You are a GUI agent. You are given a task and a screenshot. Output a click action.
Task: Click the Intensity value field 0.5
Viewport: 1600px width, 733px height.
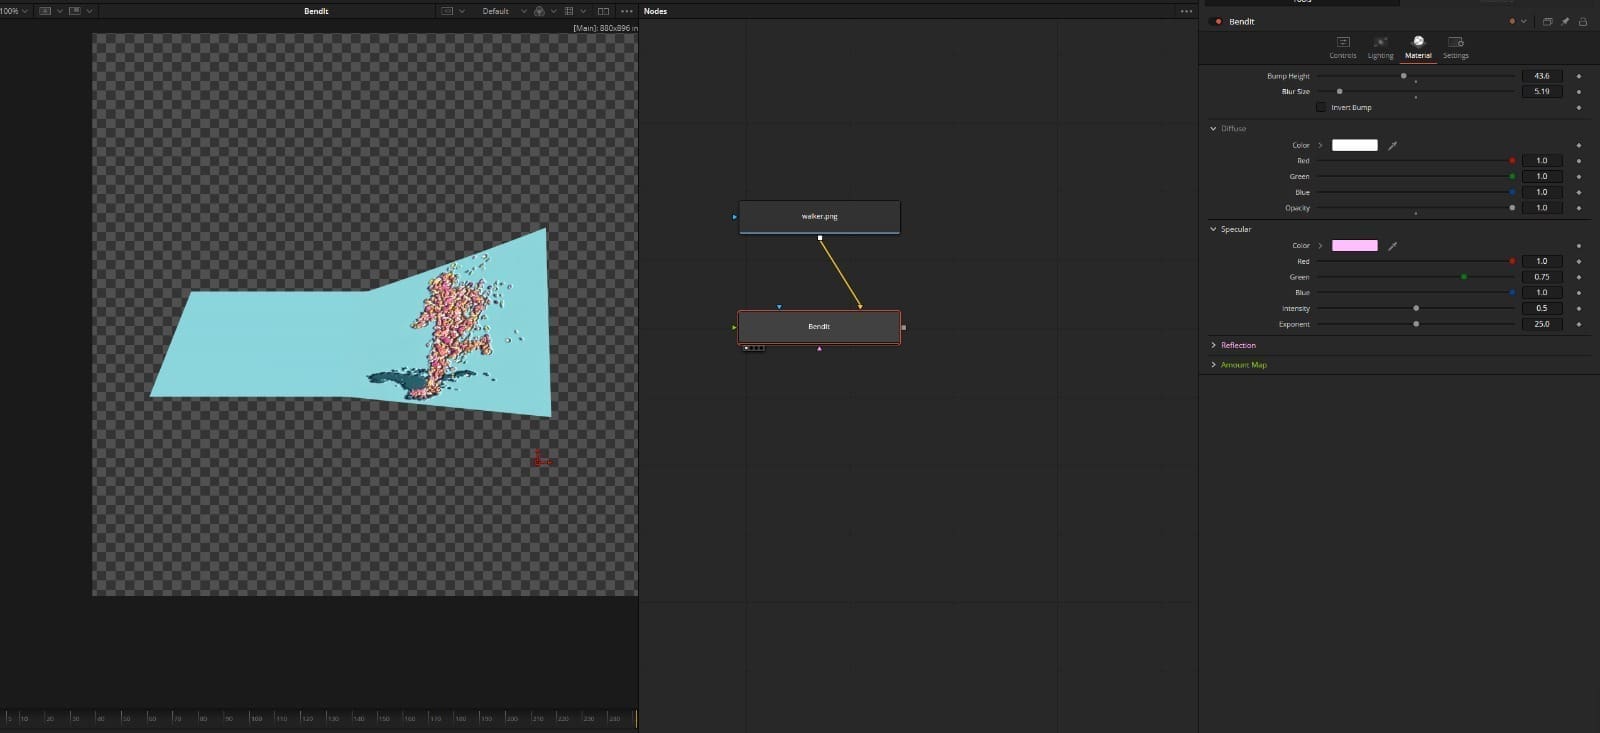(x=1542, y=308)
